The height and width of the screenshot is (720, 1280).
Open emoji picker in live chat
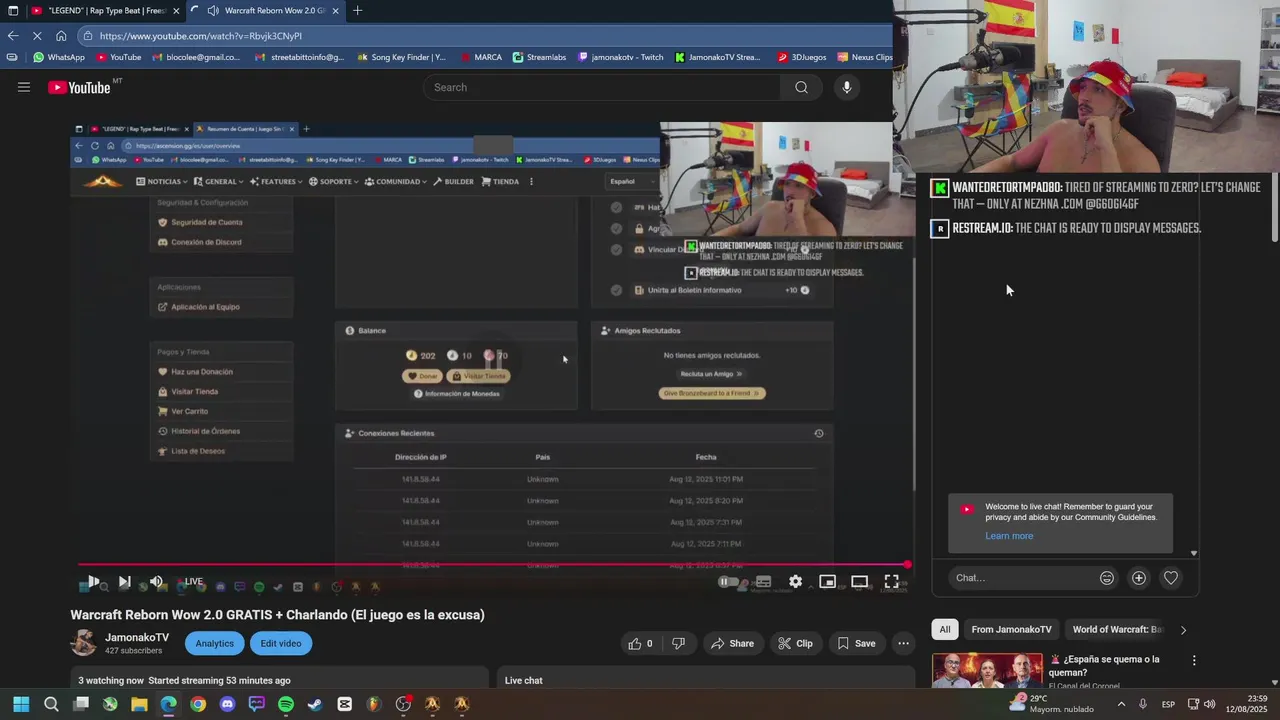1107,578
